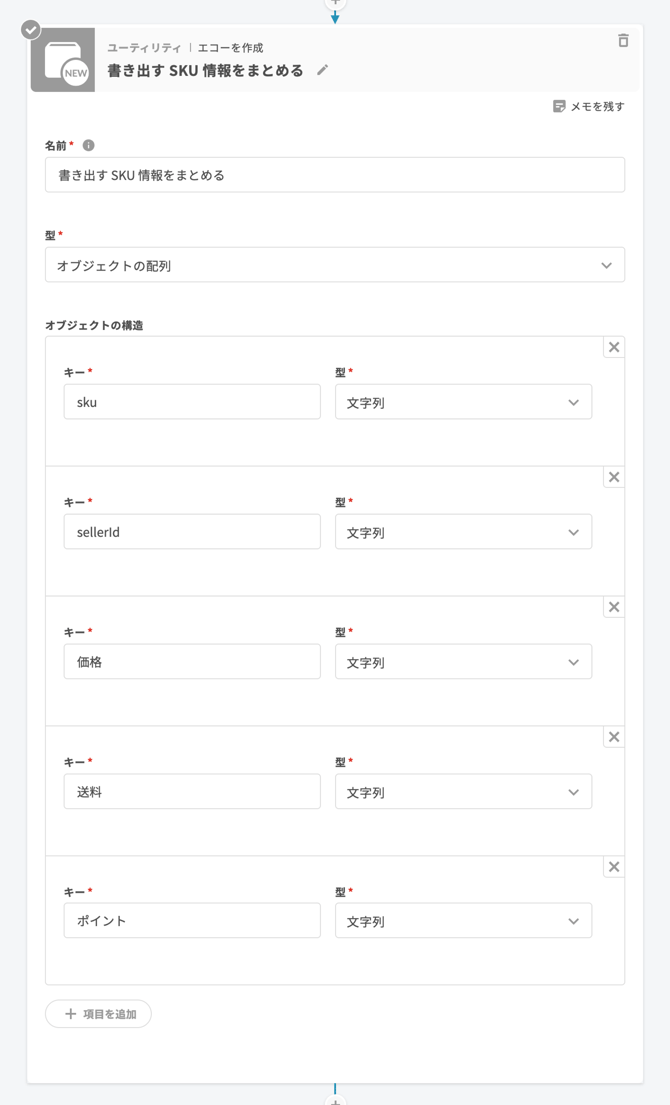Image resolution: width=670 pixels, height=1105 pixels.
Task: Remove the sellerId key row with its X
Action: [614, 477]
